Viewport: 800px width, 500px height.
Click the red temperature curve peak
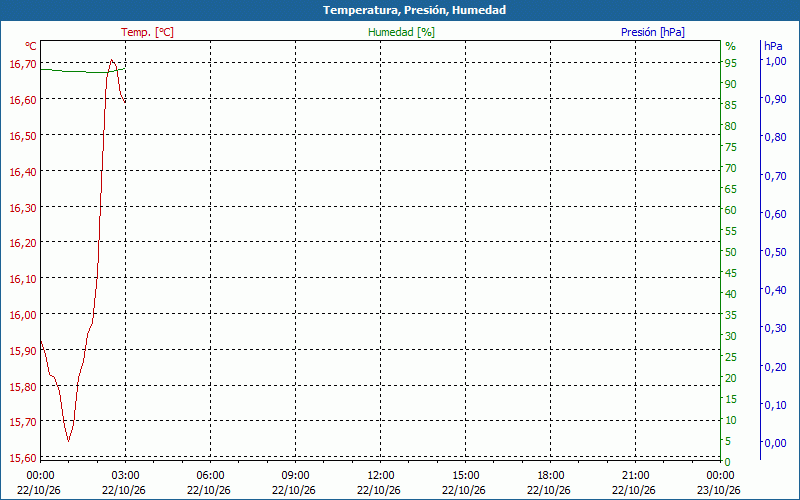pos(111,60)
